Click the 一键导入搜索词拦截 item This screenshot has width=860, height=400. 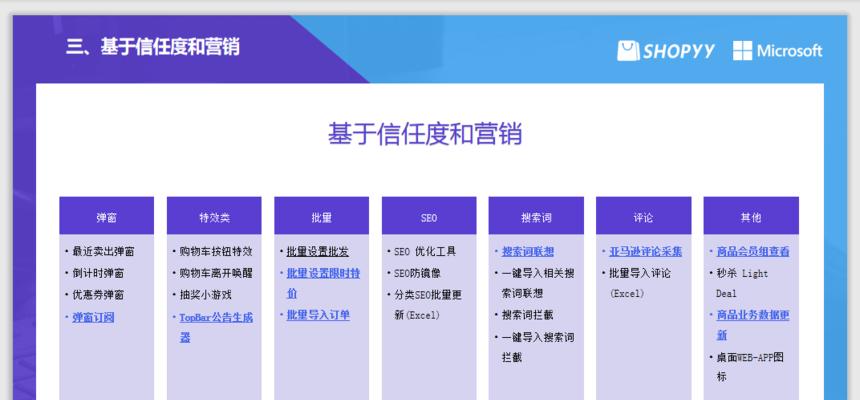pyautogui.click(x=538, y=347)
